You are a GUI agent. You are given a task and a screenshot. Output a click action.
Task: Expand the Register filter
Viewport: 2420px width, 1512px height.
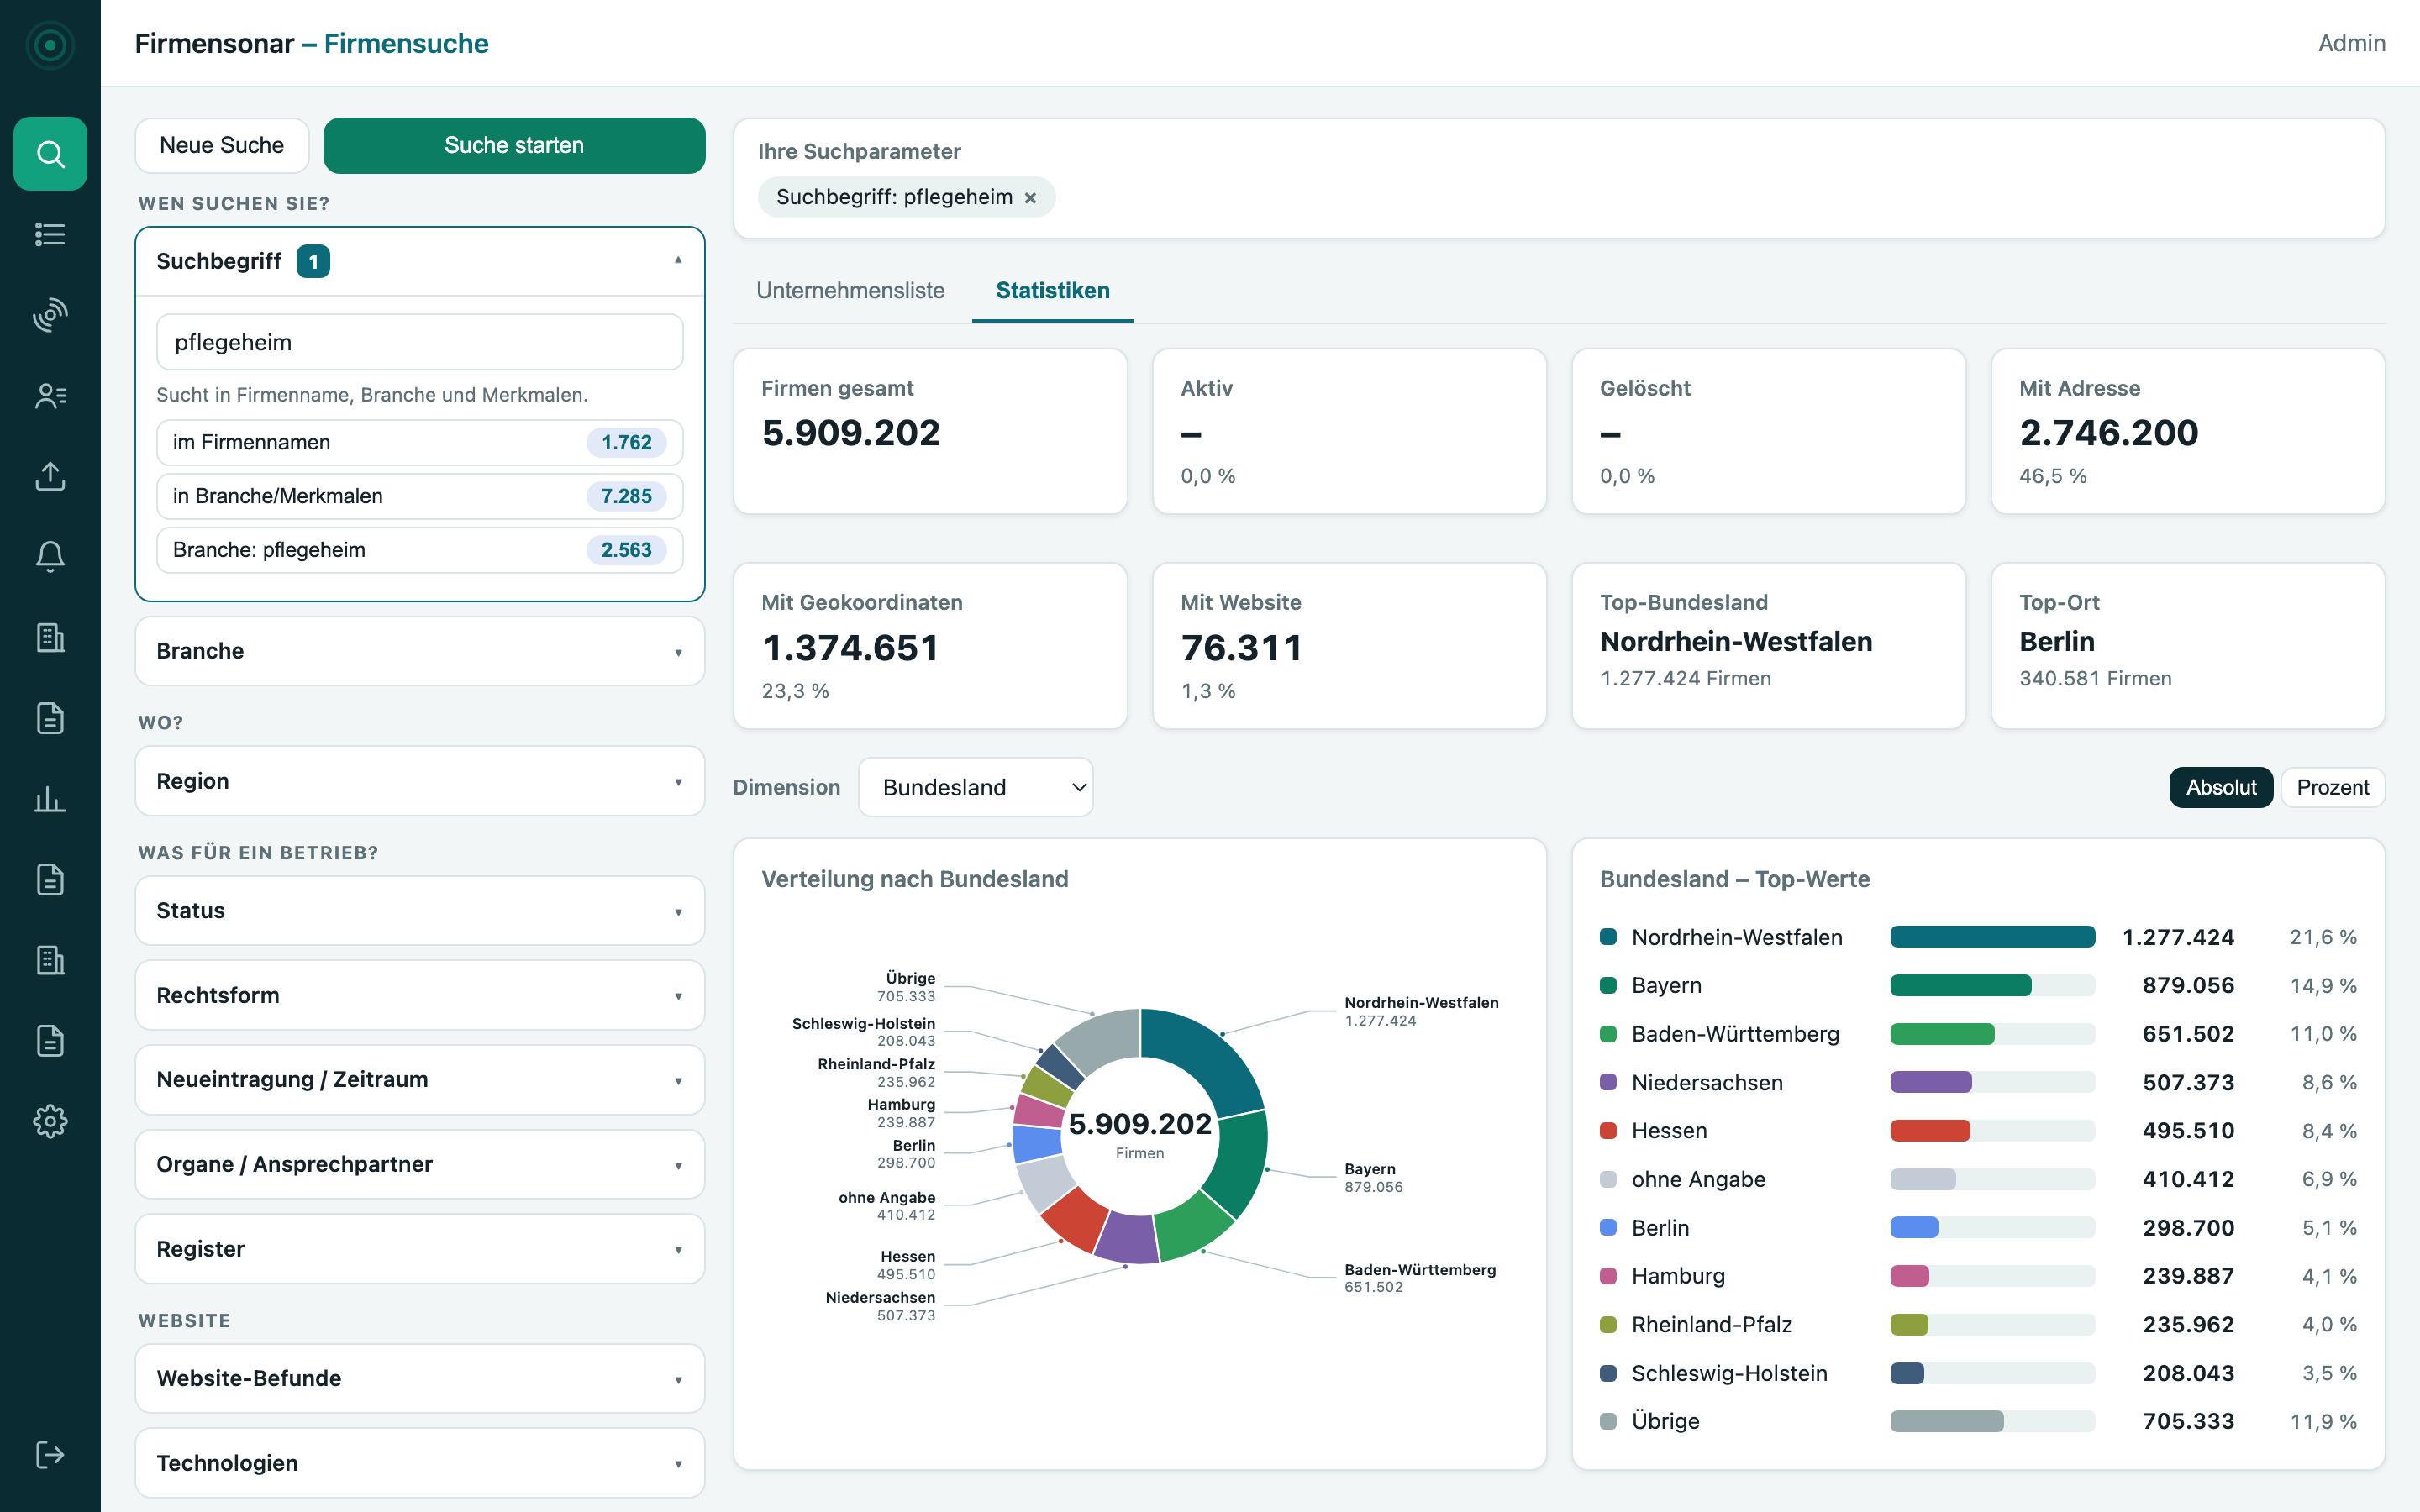tap(420, 1249)
